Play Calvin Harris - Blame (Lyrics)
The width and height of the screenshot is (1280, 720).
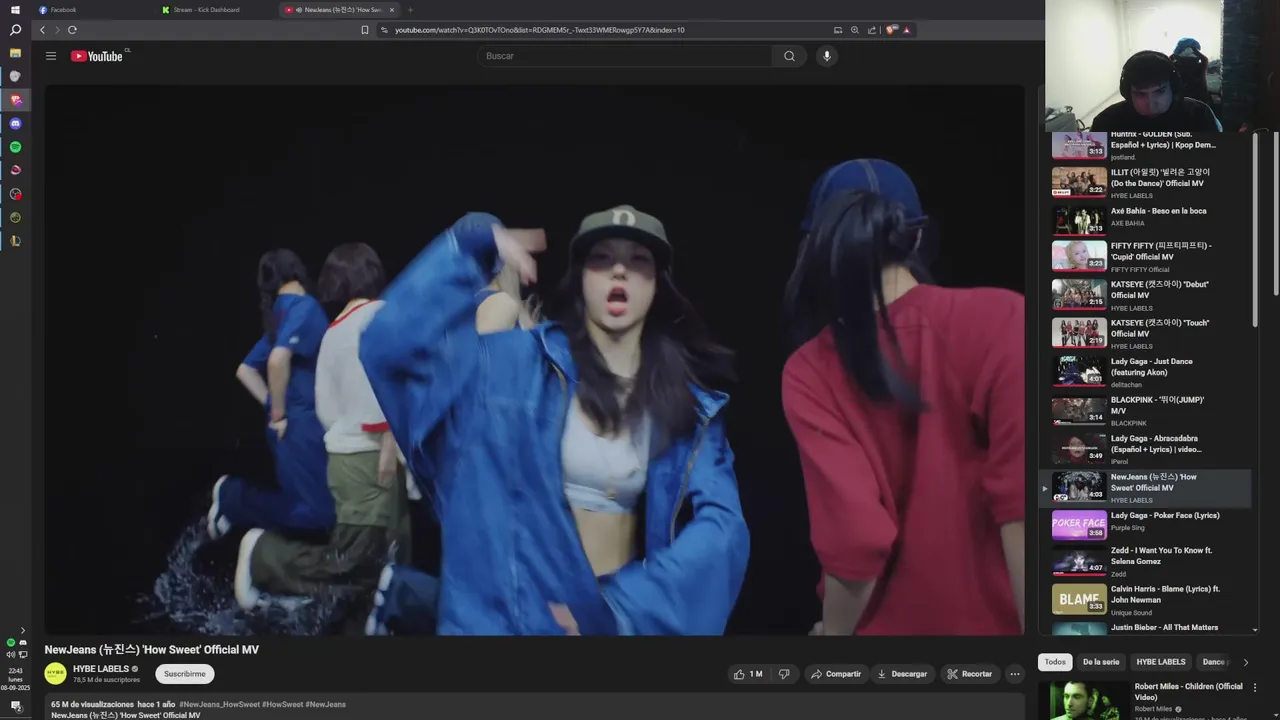click(1145, 600)
